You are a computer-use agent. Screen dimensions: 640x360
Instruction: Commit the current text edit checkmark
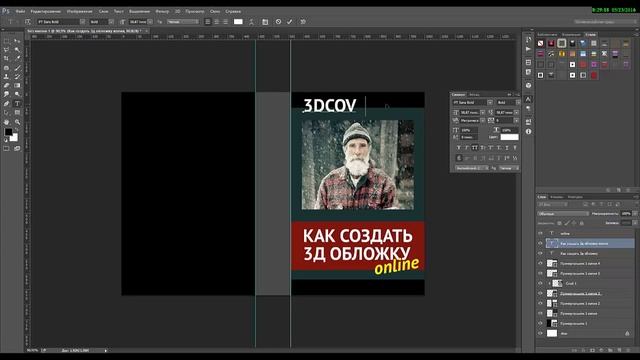289,22
